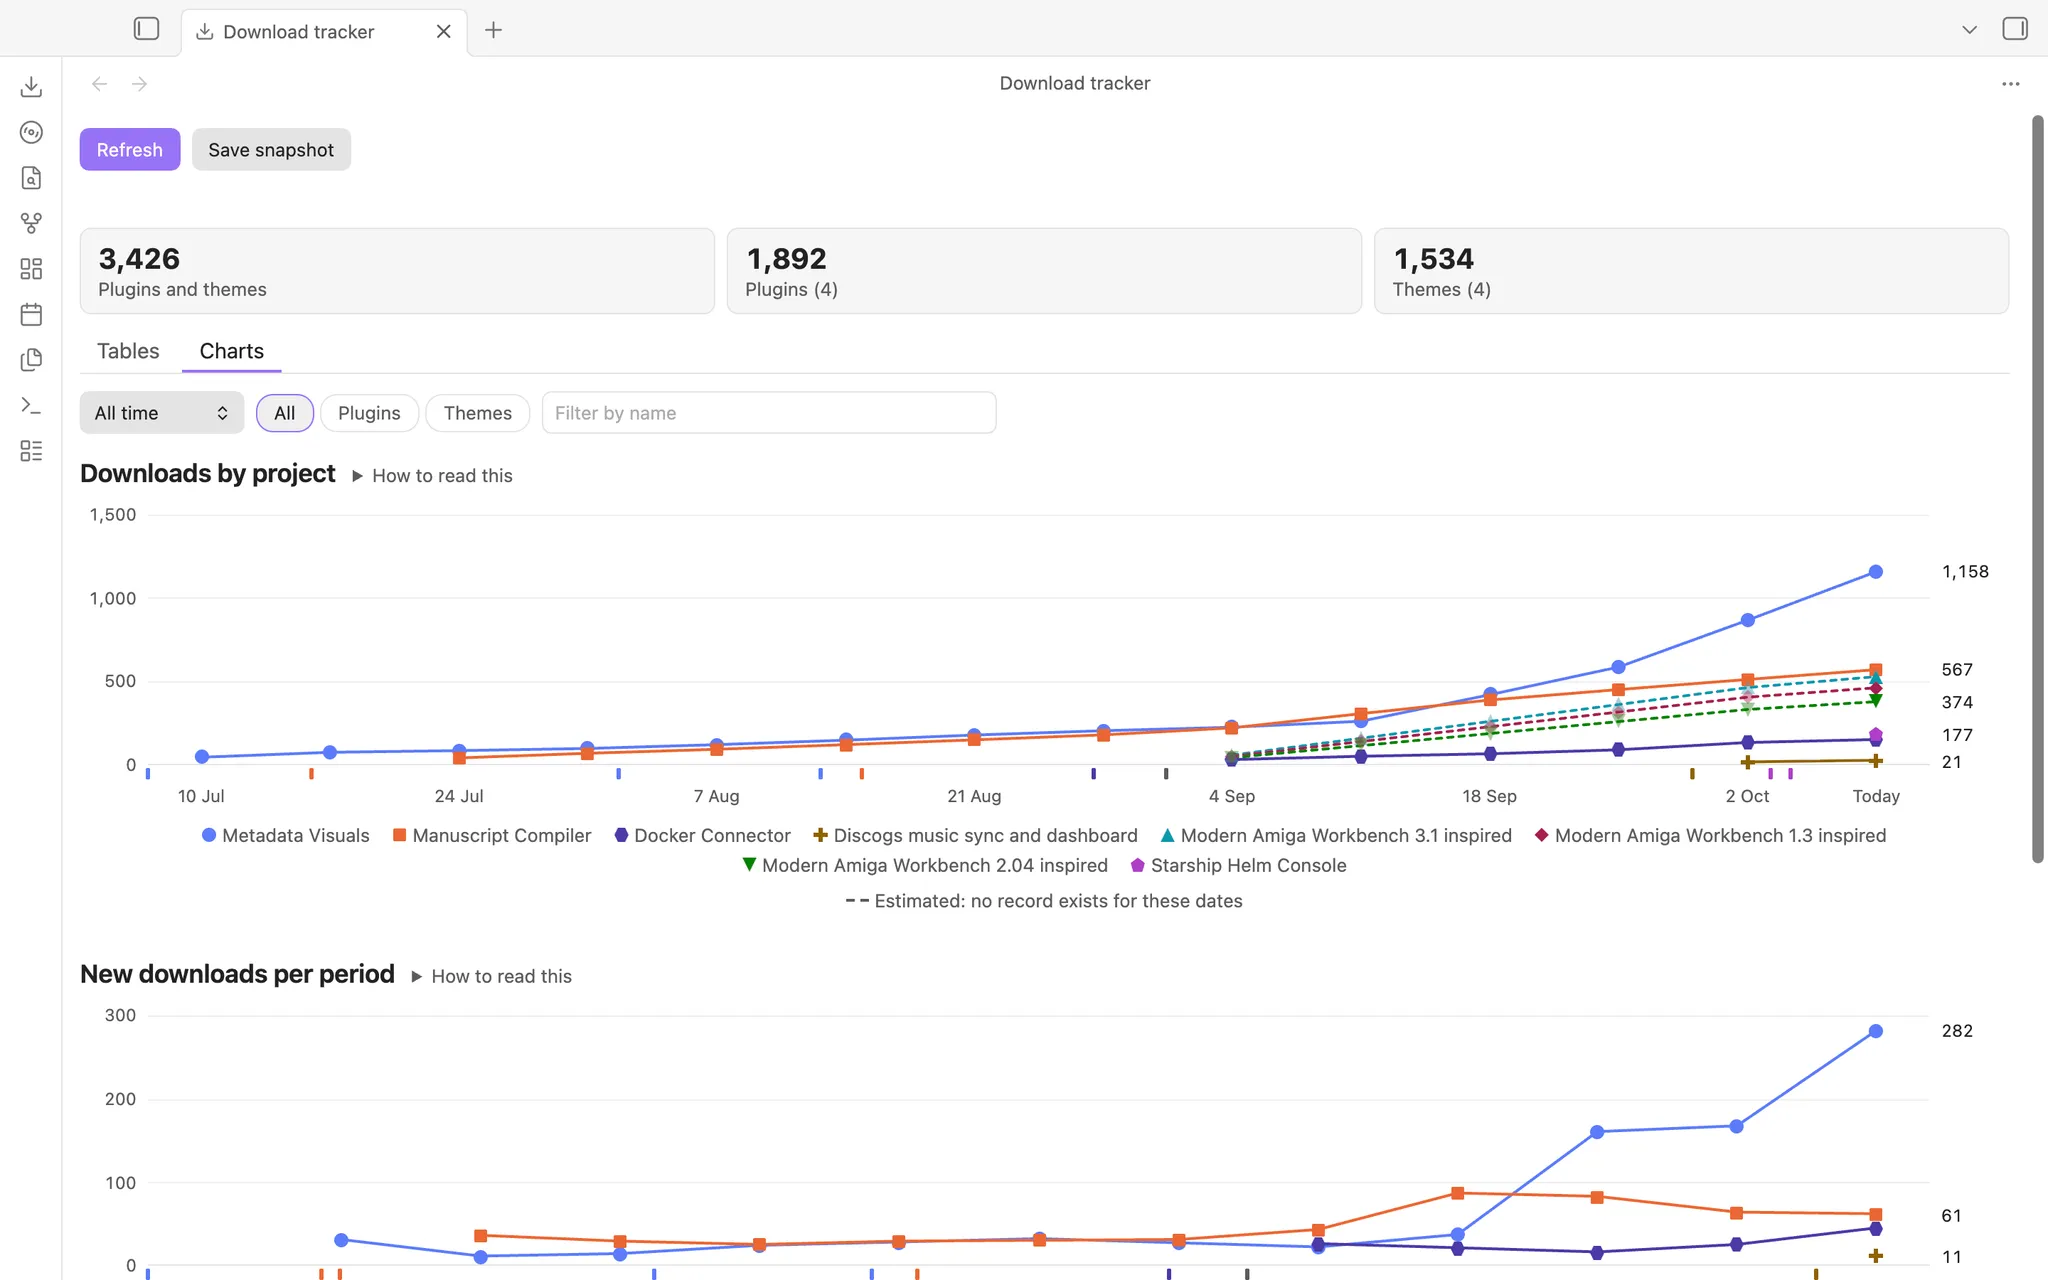2048x1280 pixels.
Task: Add a new tab with plus icon
Action: click(493, 30)
